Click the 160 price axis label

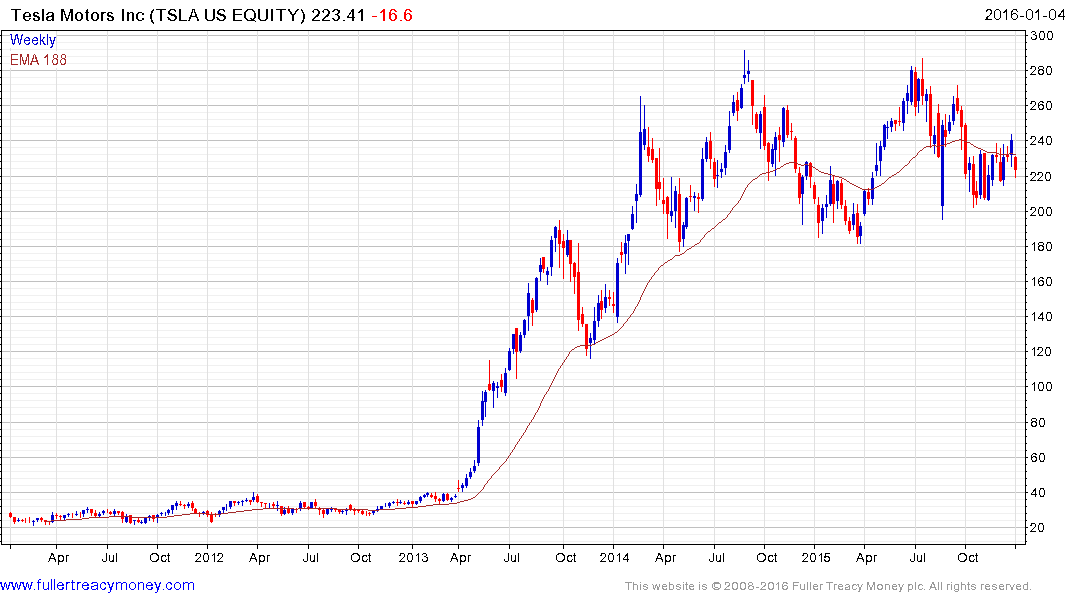pos(1041,281)
